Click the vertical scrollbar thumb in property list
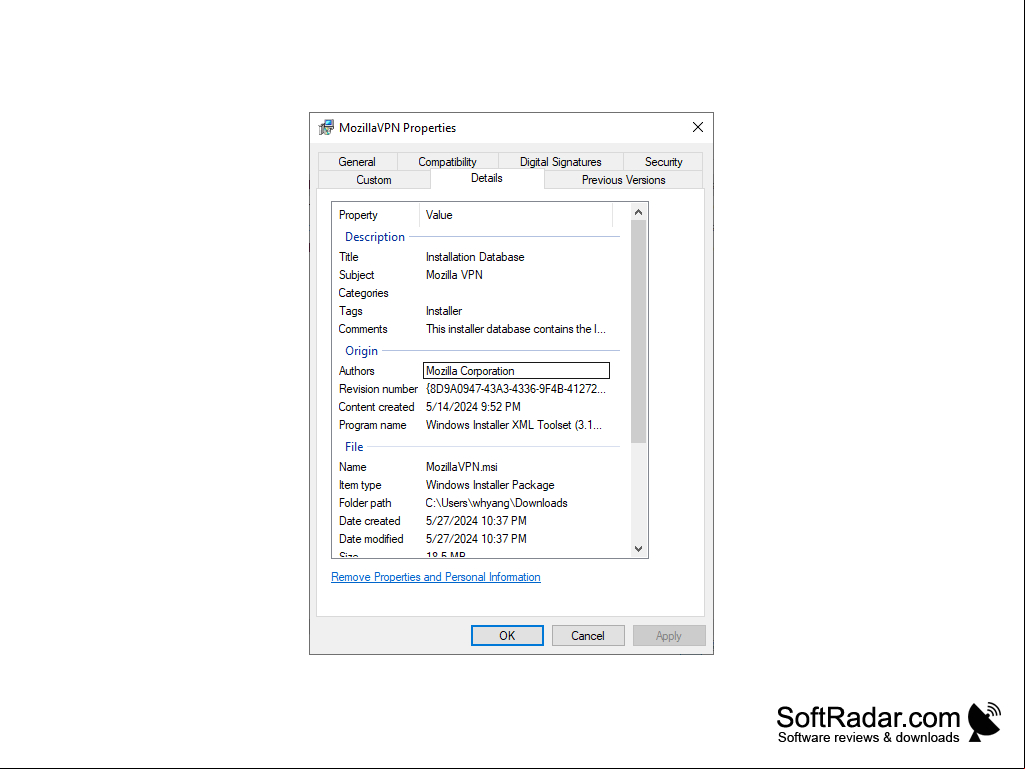1025x769 pixels. point(639,332)
